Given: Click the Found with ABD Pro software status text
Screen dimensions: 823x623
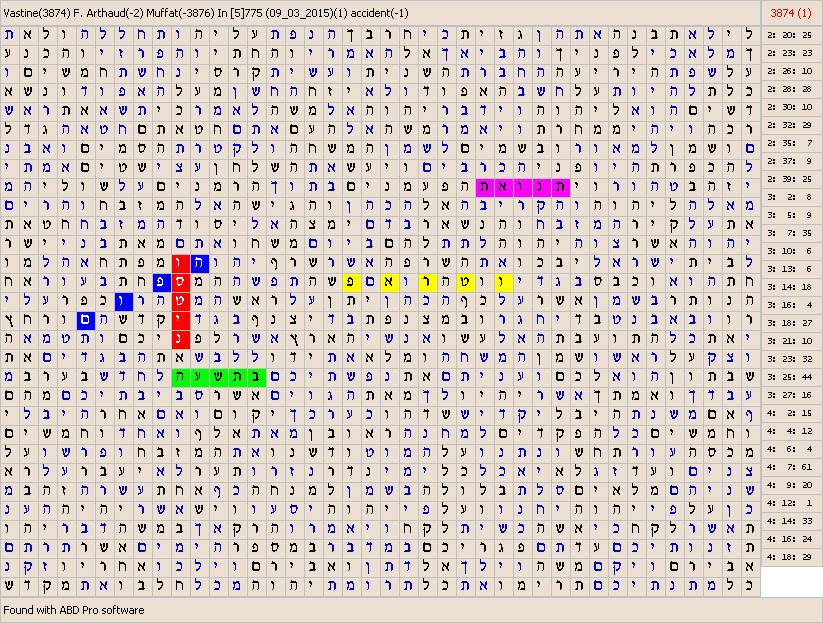Looking at the screenshot, I should pos(74,610).
